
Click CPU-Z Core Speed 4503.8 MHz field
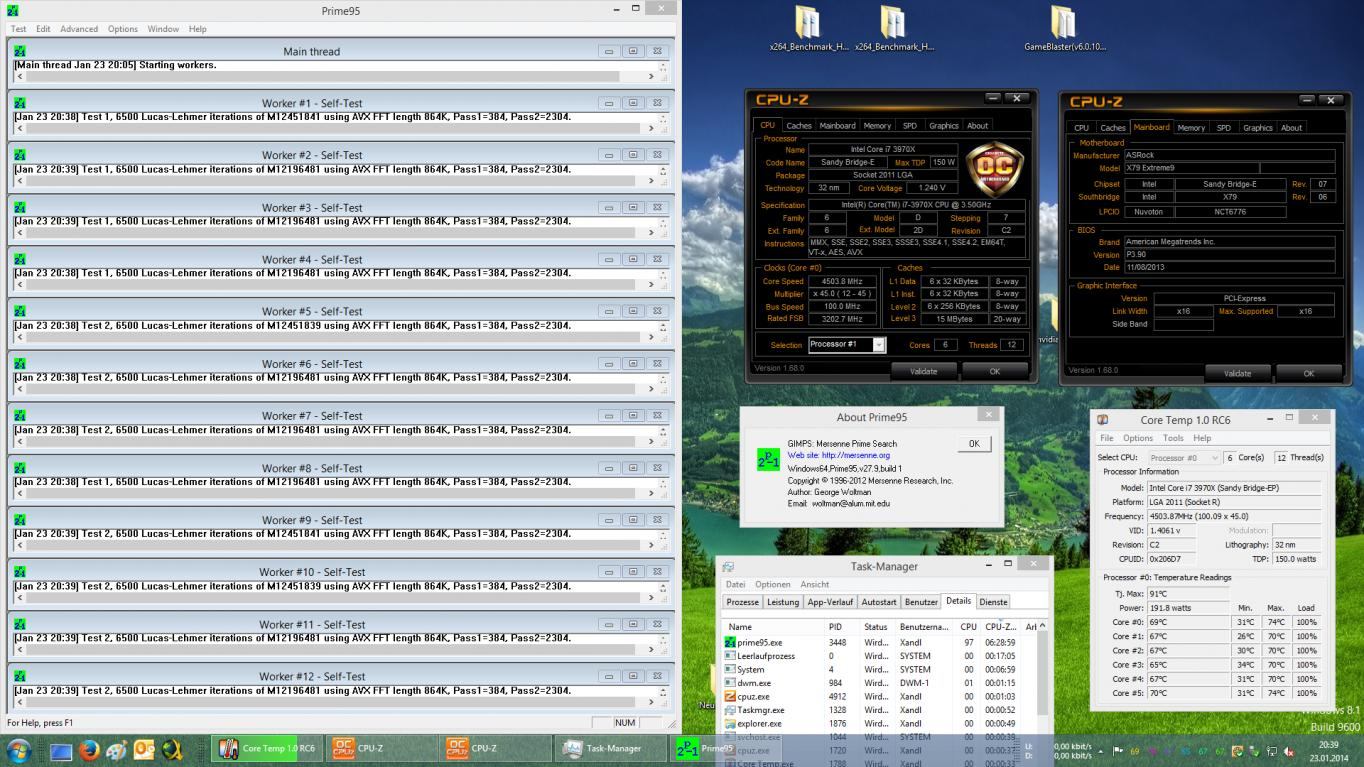point(841,282)
